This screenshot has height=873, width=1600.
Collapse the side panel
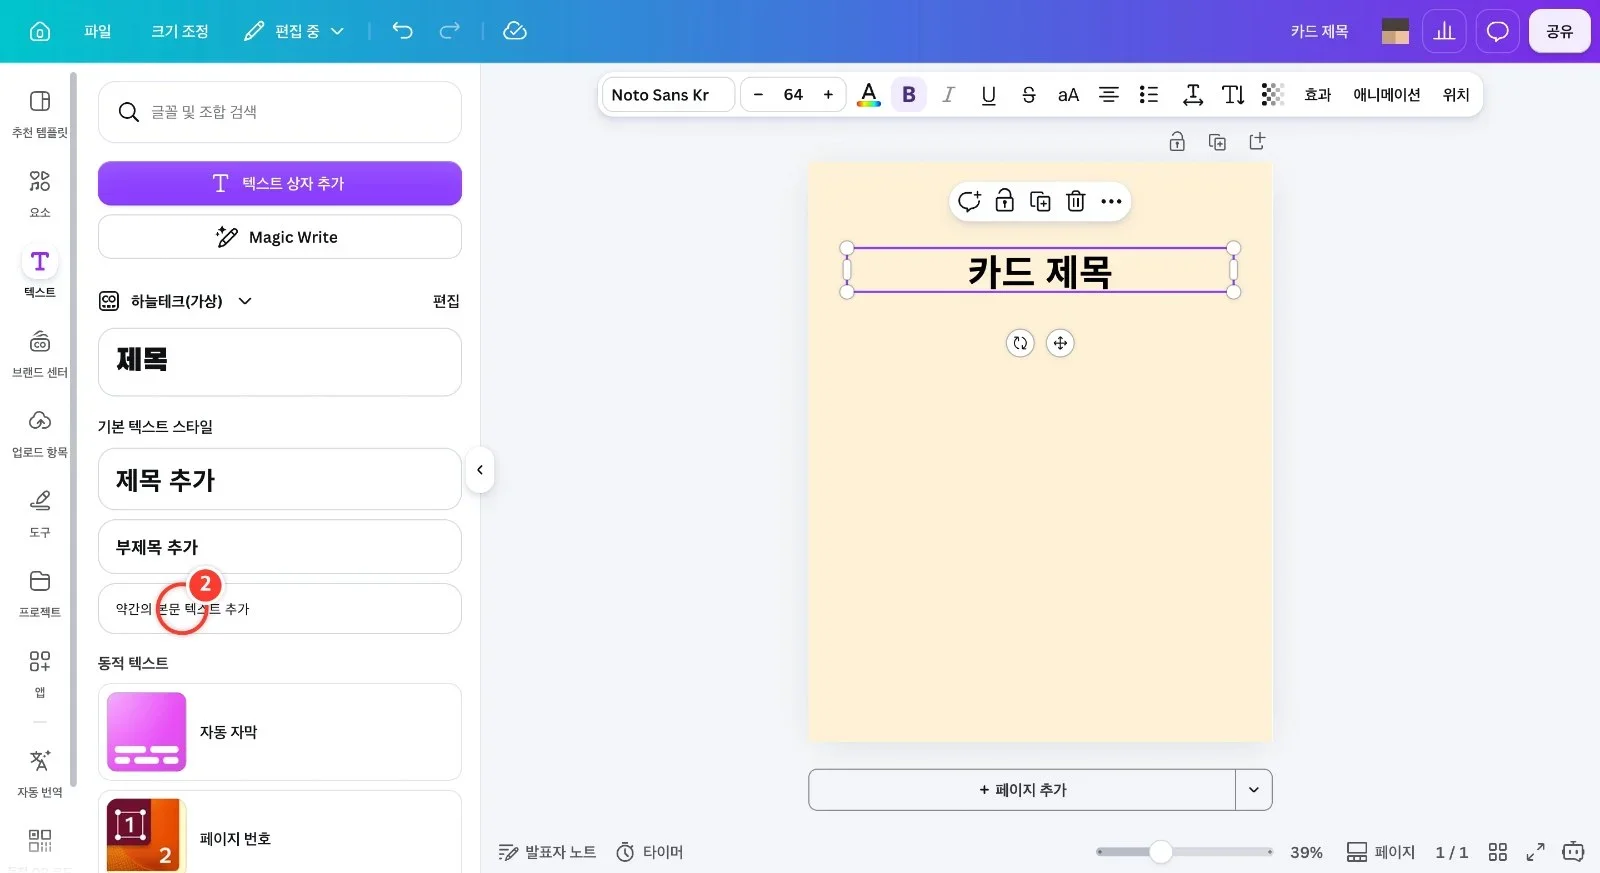pos(480,470)
